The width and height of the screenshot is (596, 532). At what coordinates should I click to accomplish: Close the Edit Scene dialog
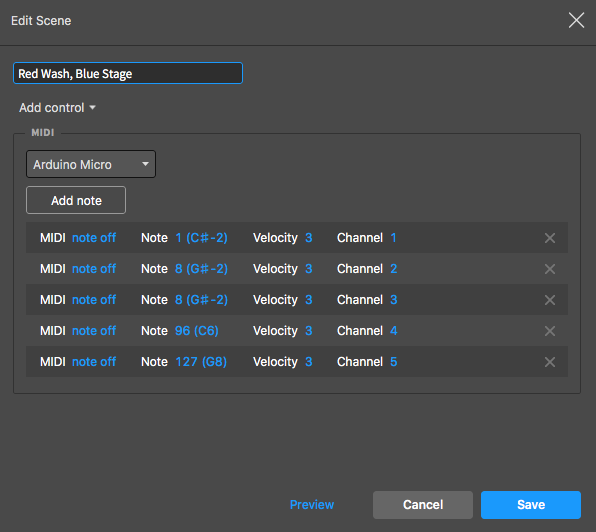(576, 20)
